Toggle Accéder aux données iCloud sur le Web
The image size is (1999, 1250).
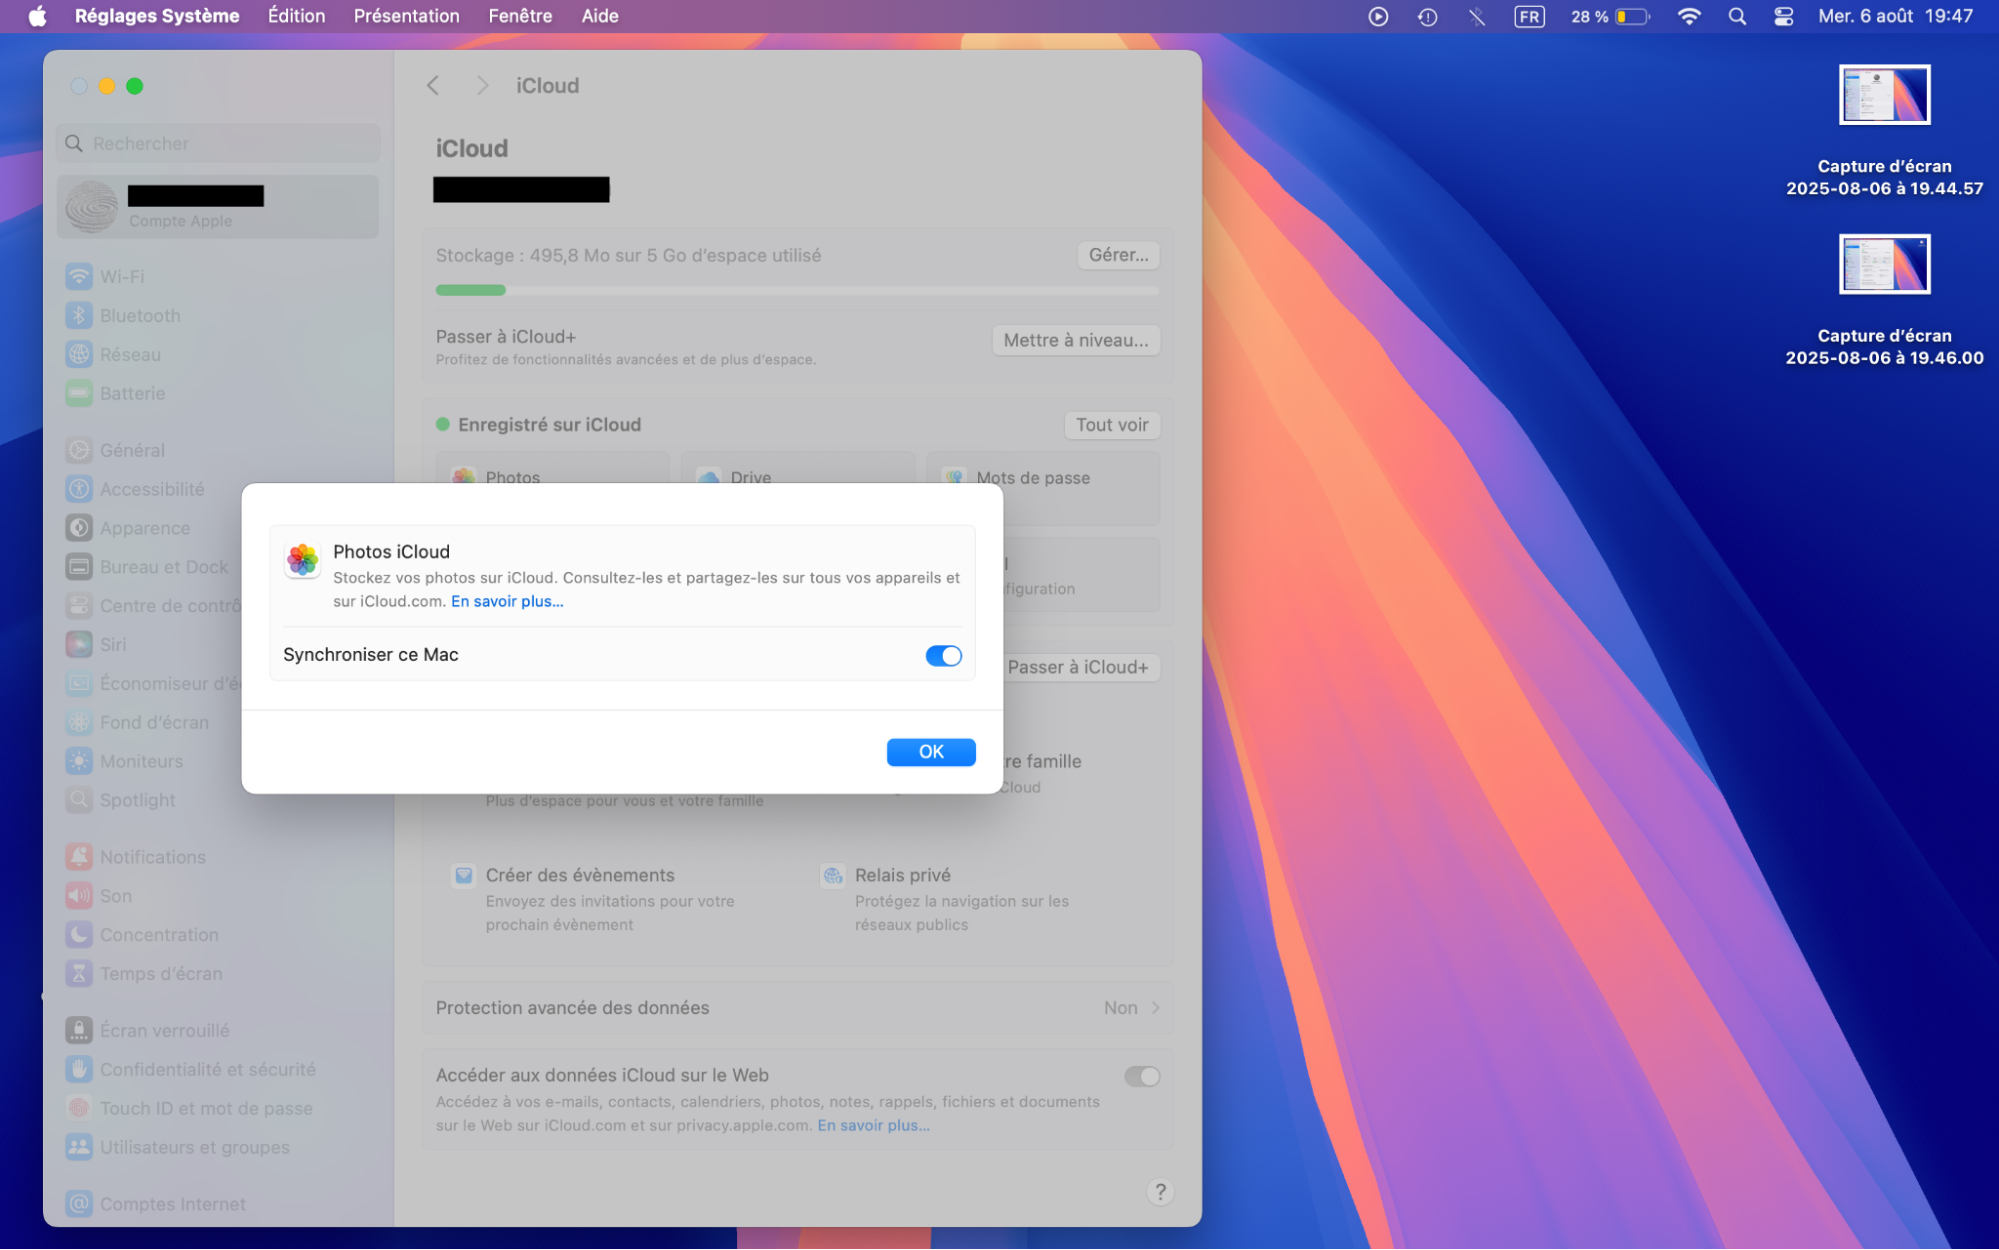tap(1141, 1075)
